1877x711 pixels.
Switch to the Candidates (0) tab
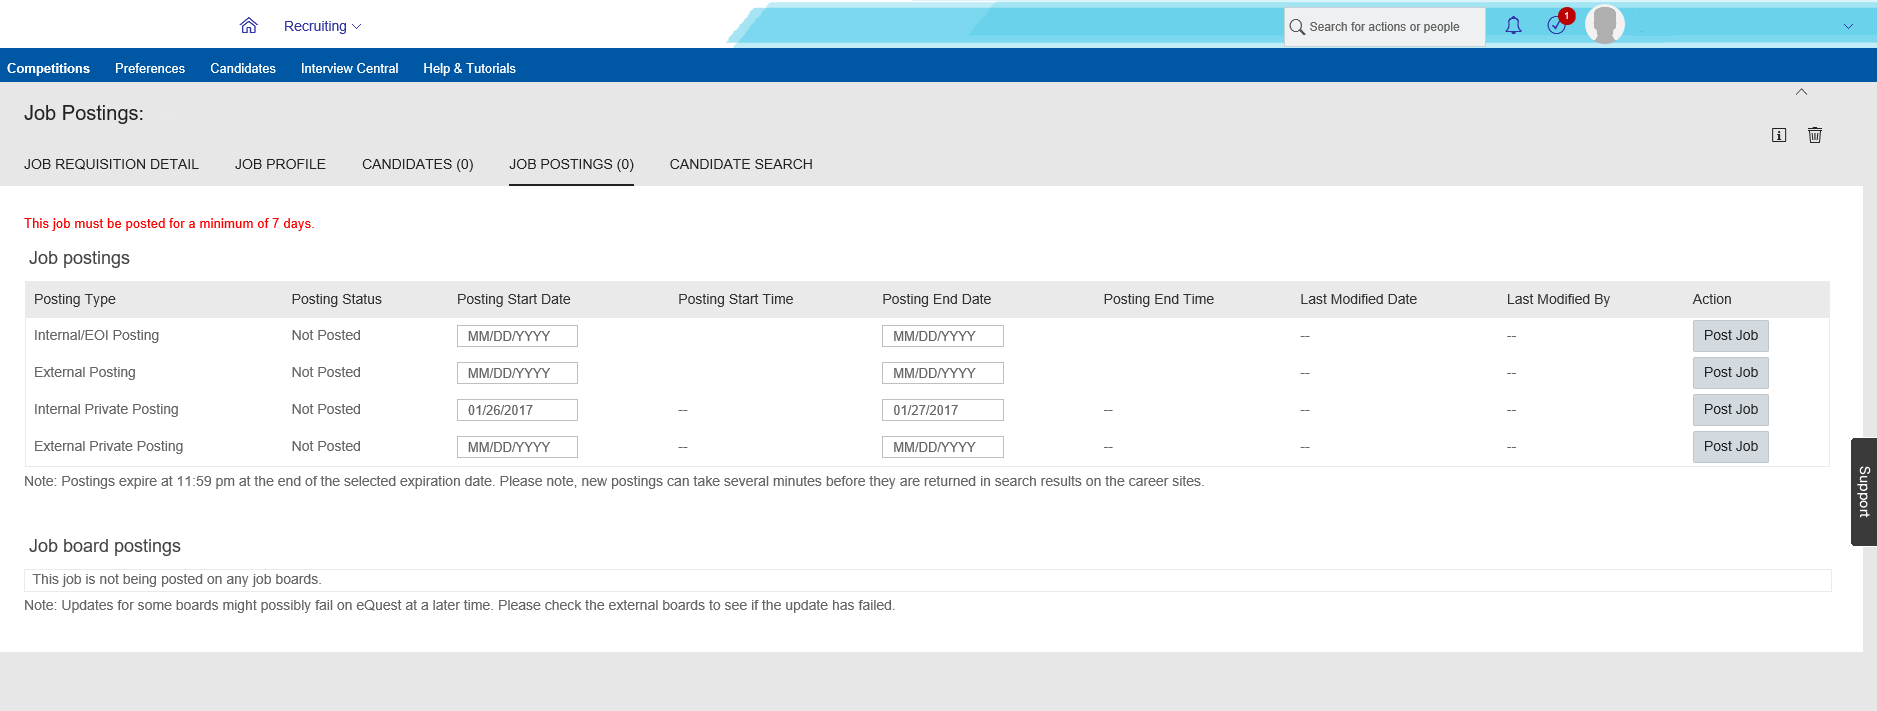click(417, 164)
